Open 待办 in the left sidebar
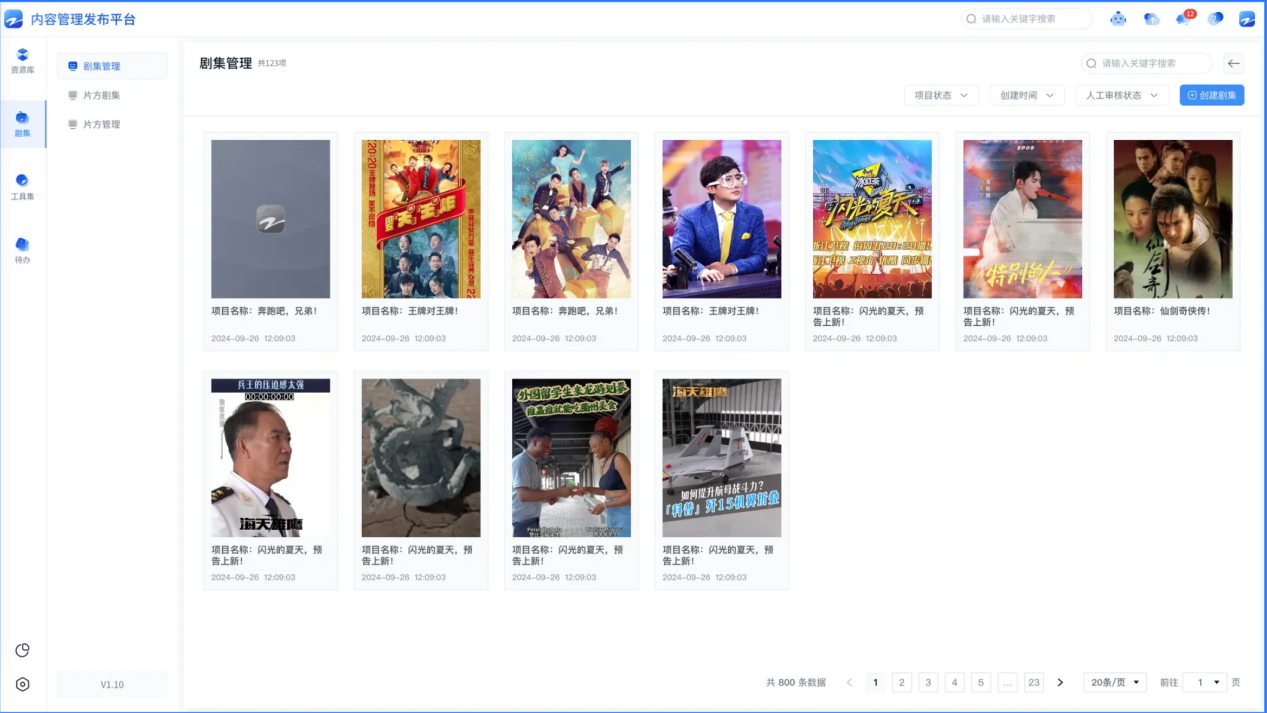This screenshot has height=713, width=1267. click(x=22, y=250)
